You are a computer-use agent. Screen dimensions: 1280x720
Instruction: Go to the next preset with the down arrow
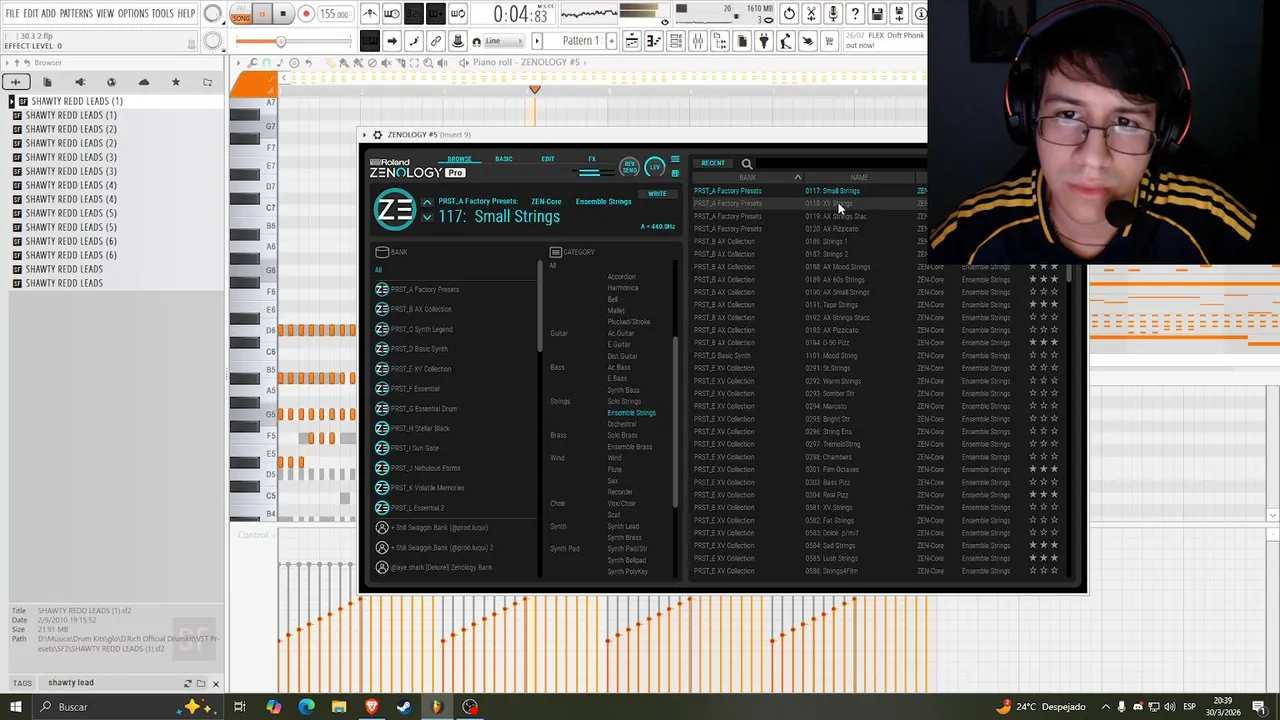[427, 217]
